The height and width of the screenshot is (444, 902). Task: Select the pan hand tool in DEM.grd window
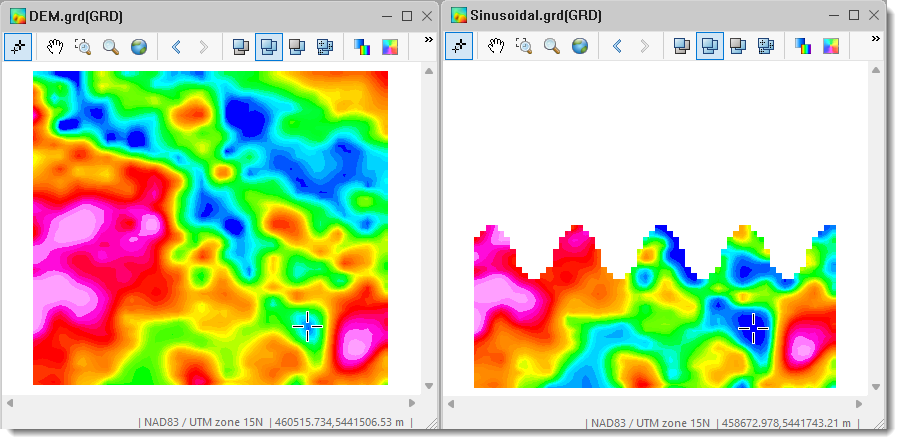point(55,47)
